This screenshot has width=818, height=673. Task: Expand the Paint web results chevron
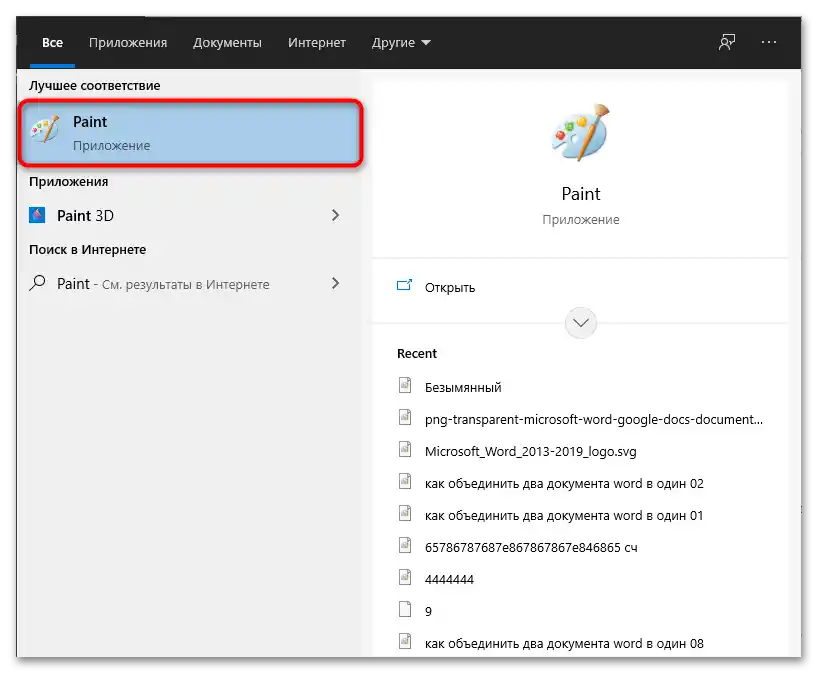pyautogui.click(x=335, y=283)
